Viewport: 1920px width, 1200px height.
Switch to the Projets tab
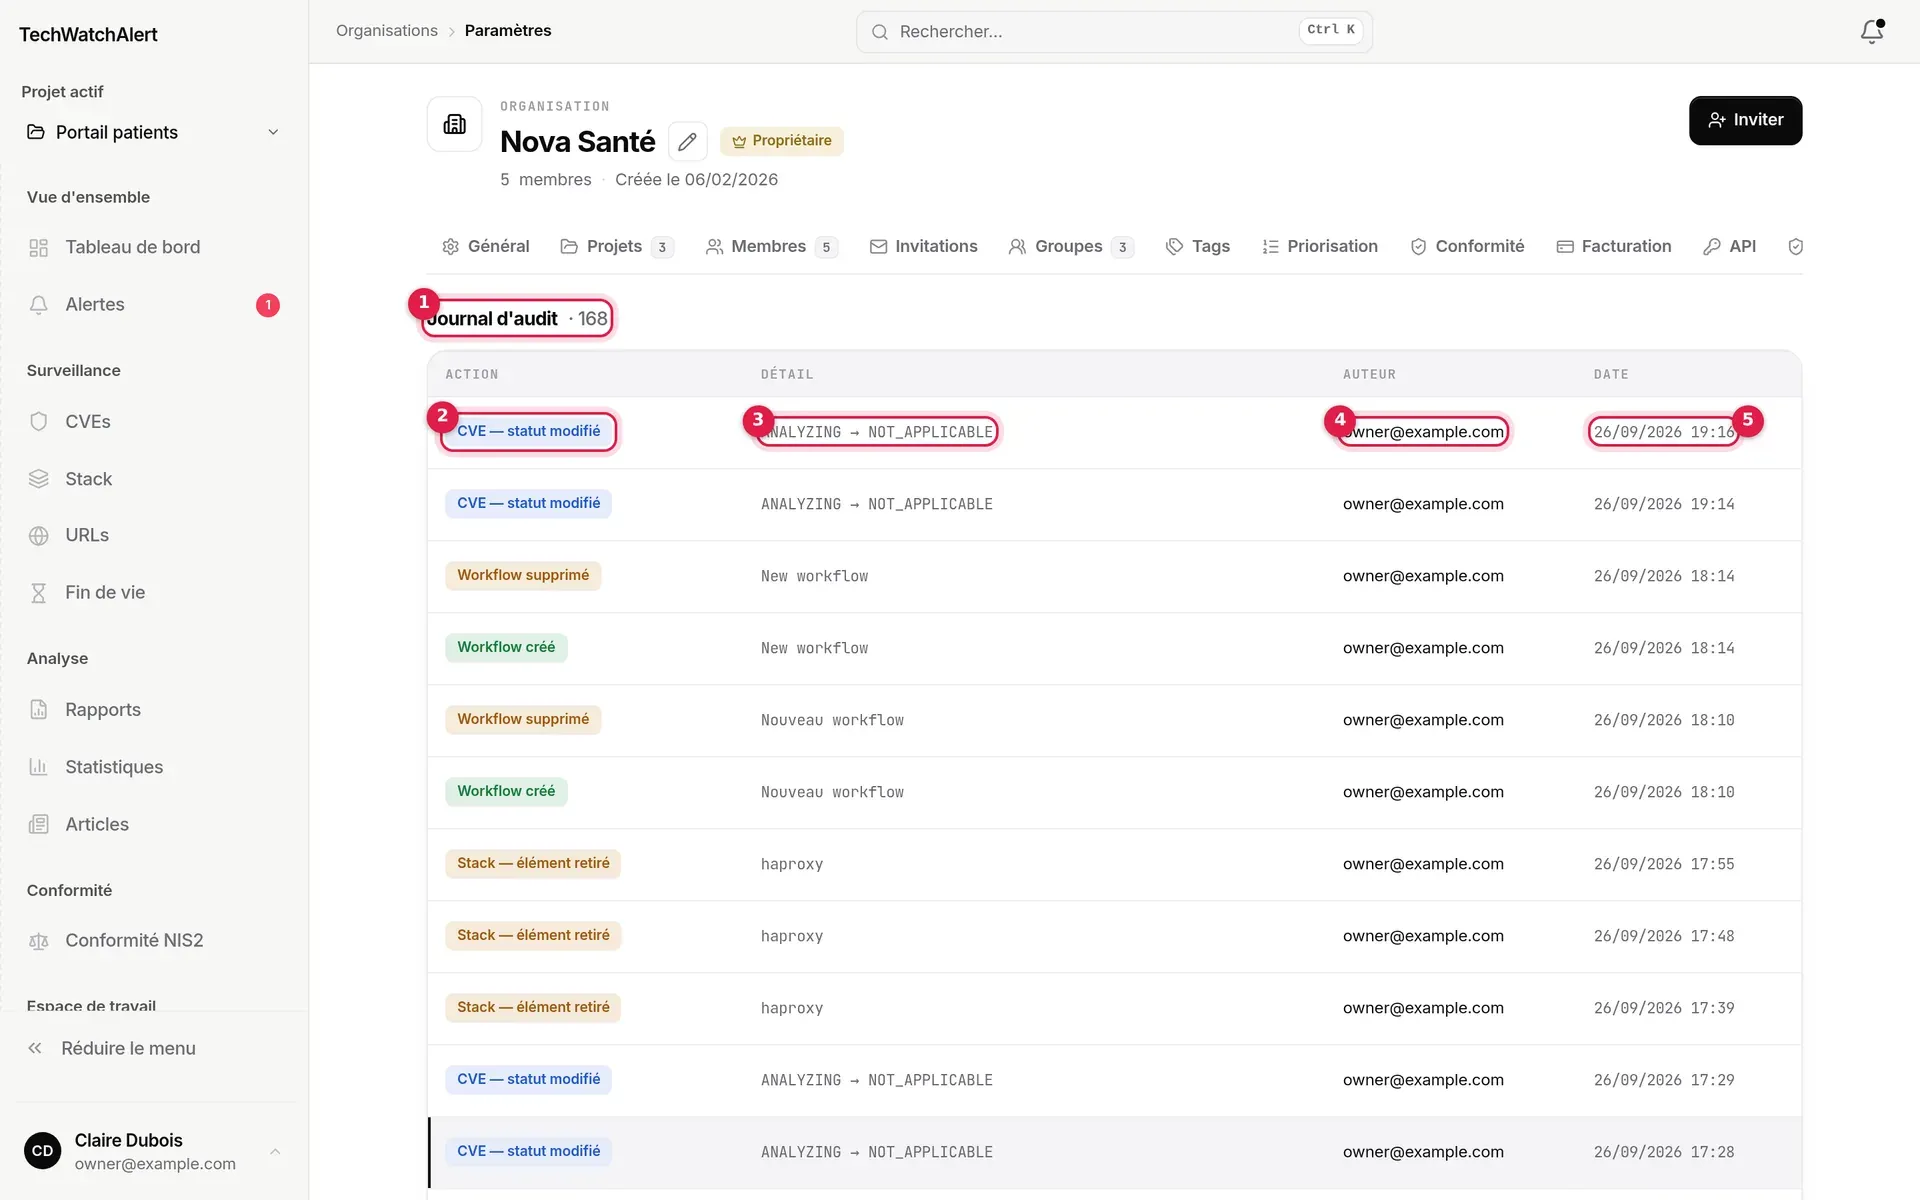pyautogui.click(x=617, y=247)
